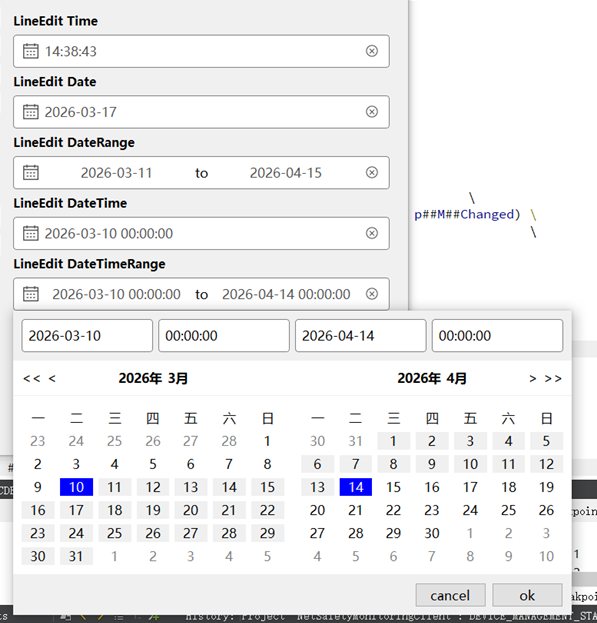Go to previous year with << arrow
Image resolution: width=597 pixels, height=623 pixels.
[32, 379]
